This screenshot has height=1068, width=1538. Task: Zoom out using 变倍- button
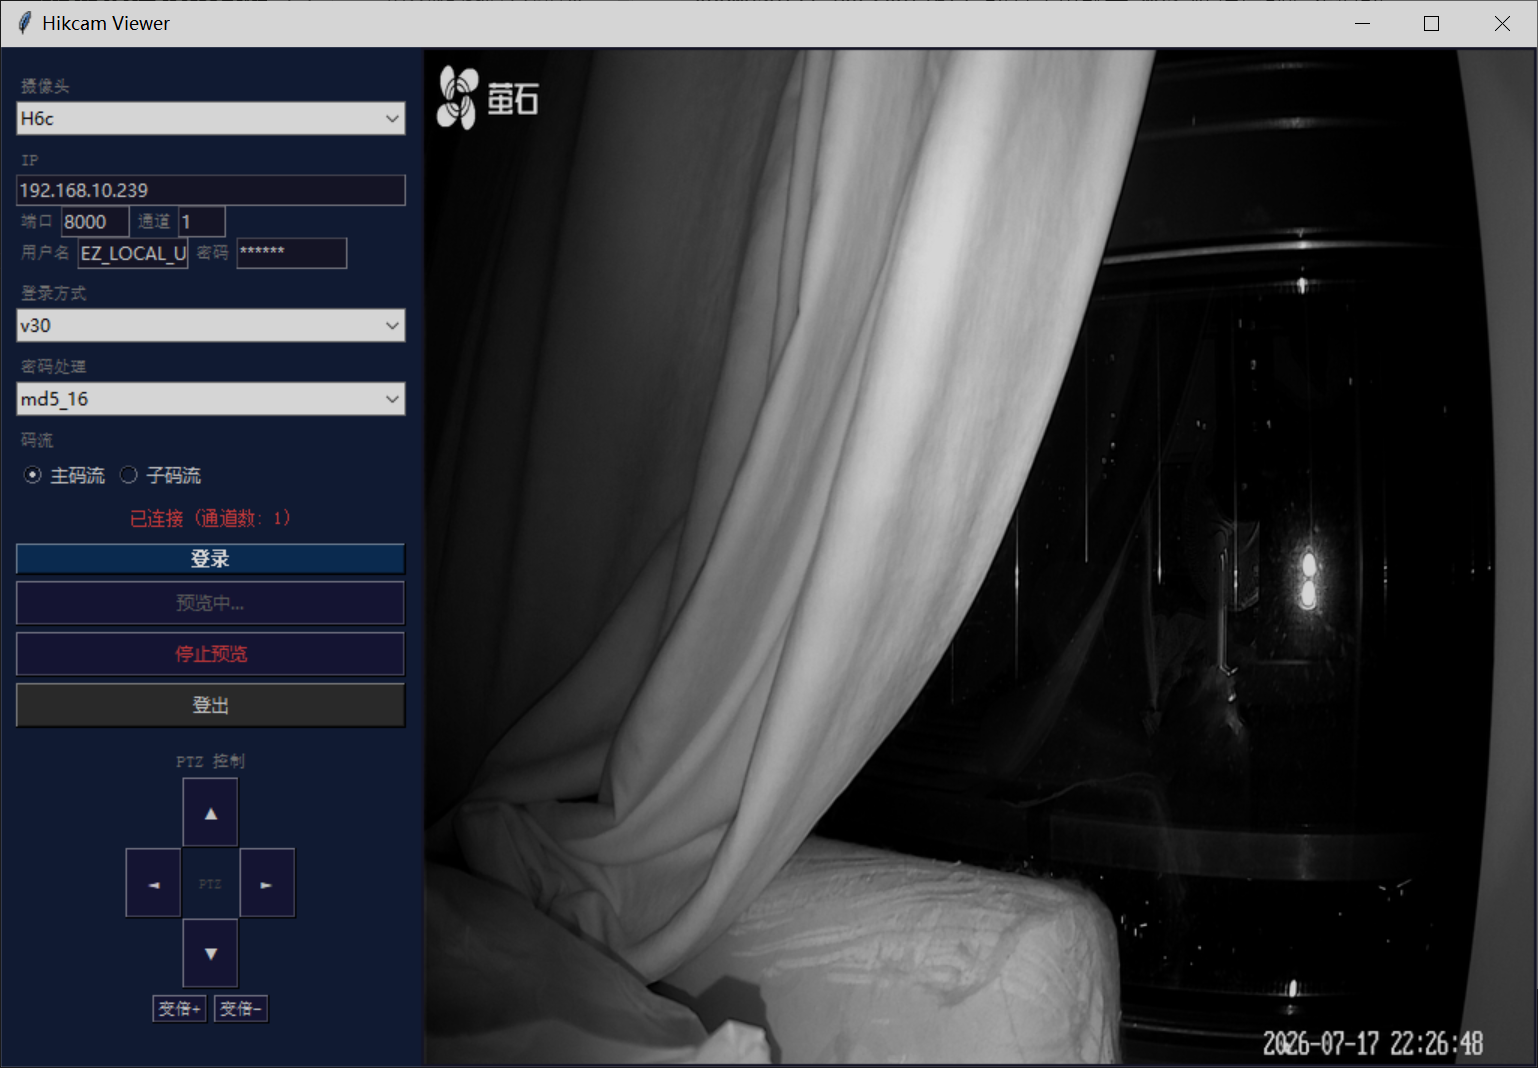(241, 1008)
